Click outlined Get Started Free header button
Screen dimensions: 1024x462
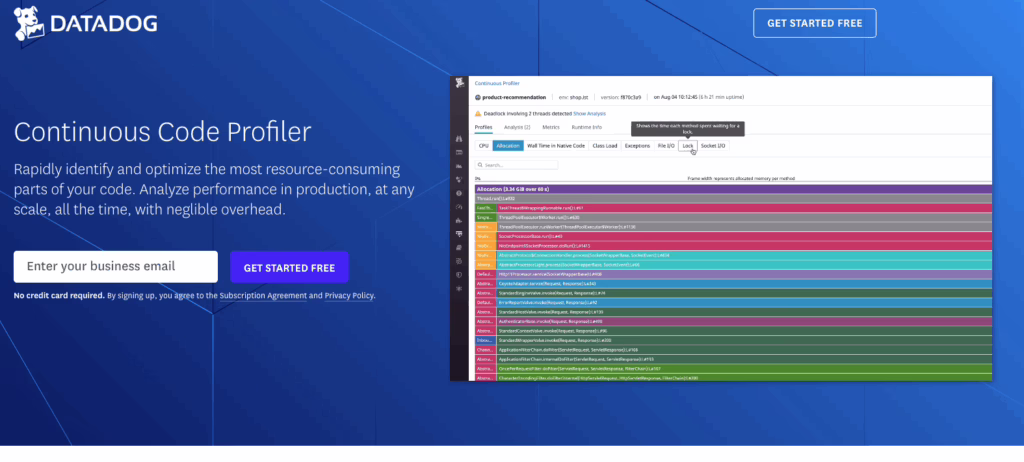[814, 23]
